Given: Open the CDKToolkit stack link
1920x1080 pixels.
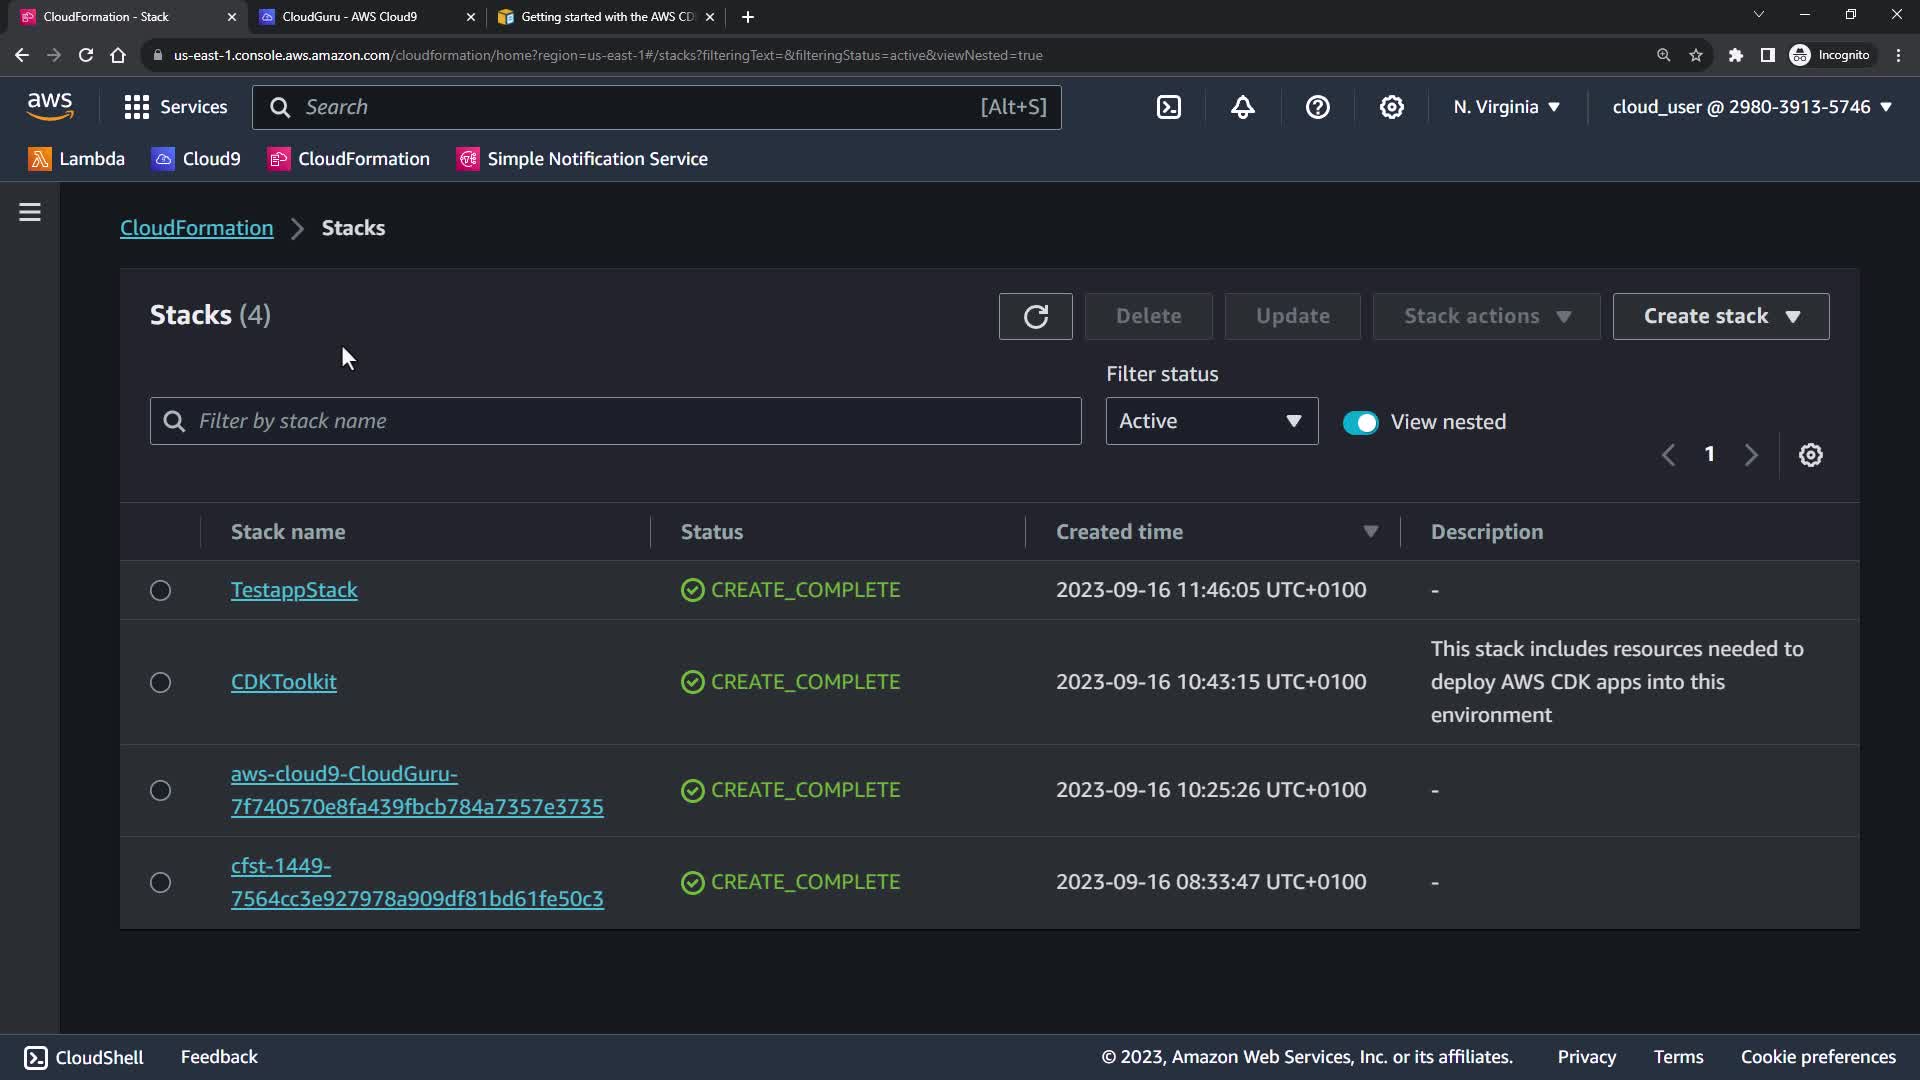Looking at the screenshot, I should pos(283,682).
